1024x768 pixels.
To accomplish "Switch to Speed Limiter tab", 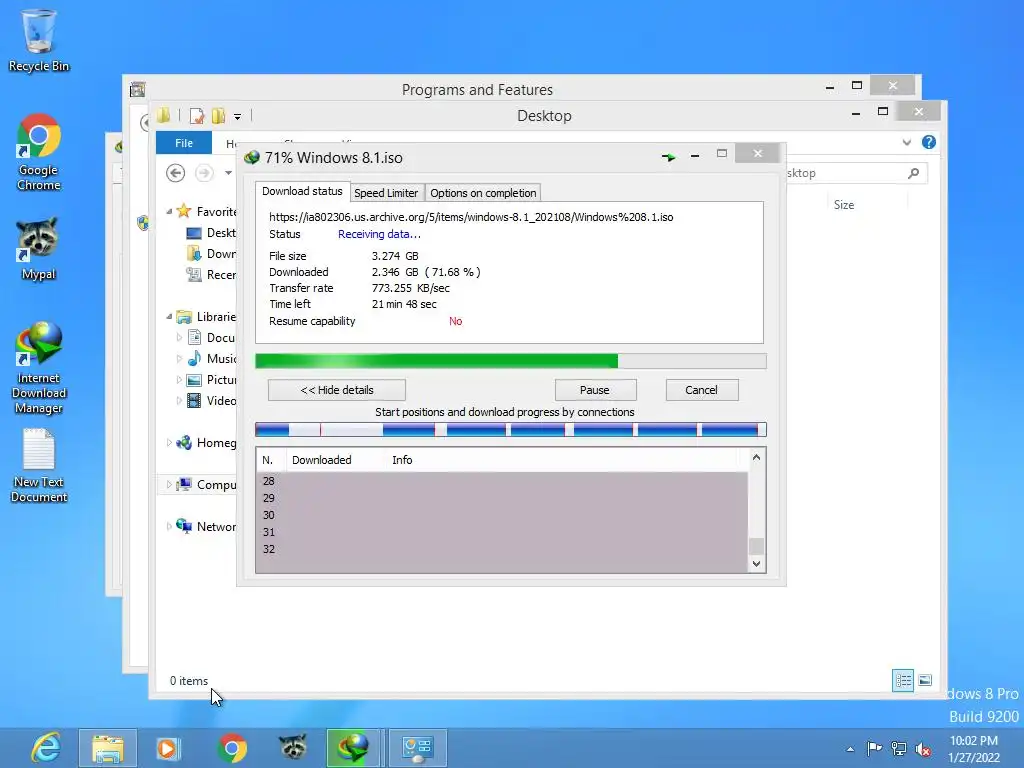I will pos(386,193).
